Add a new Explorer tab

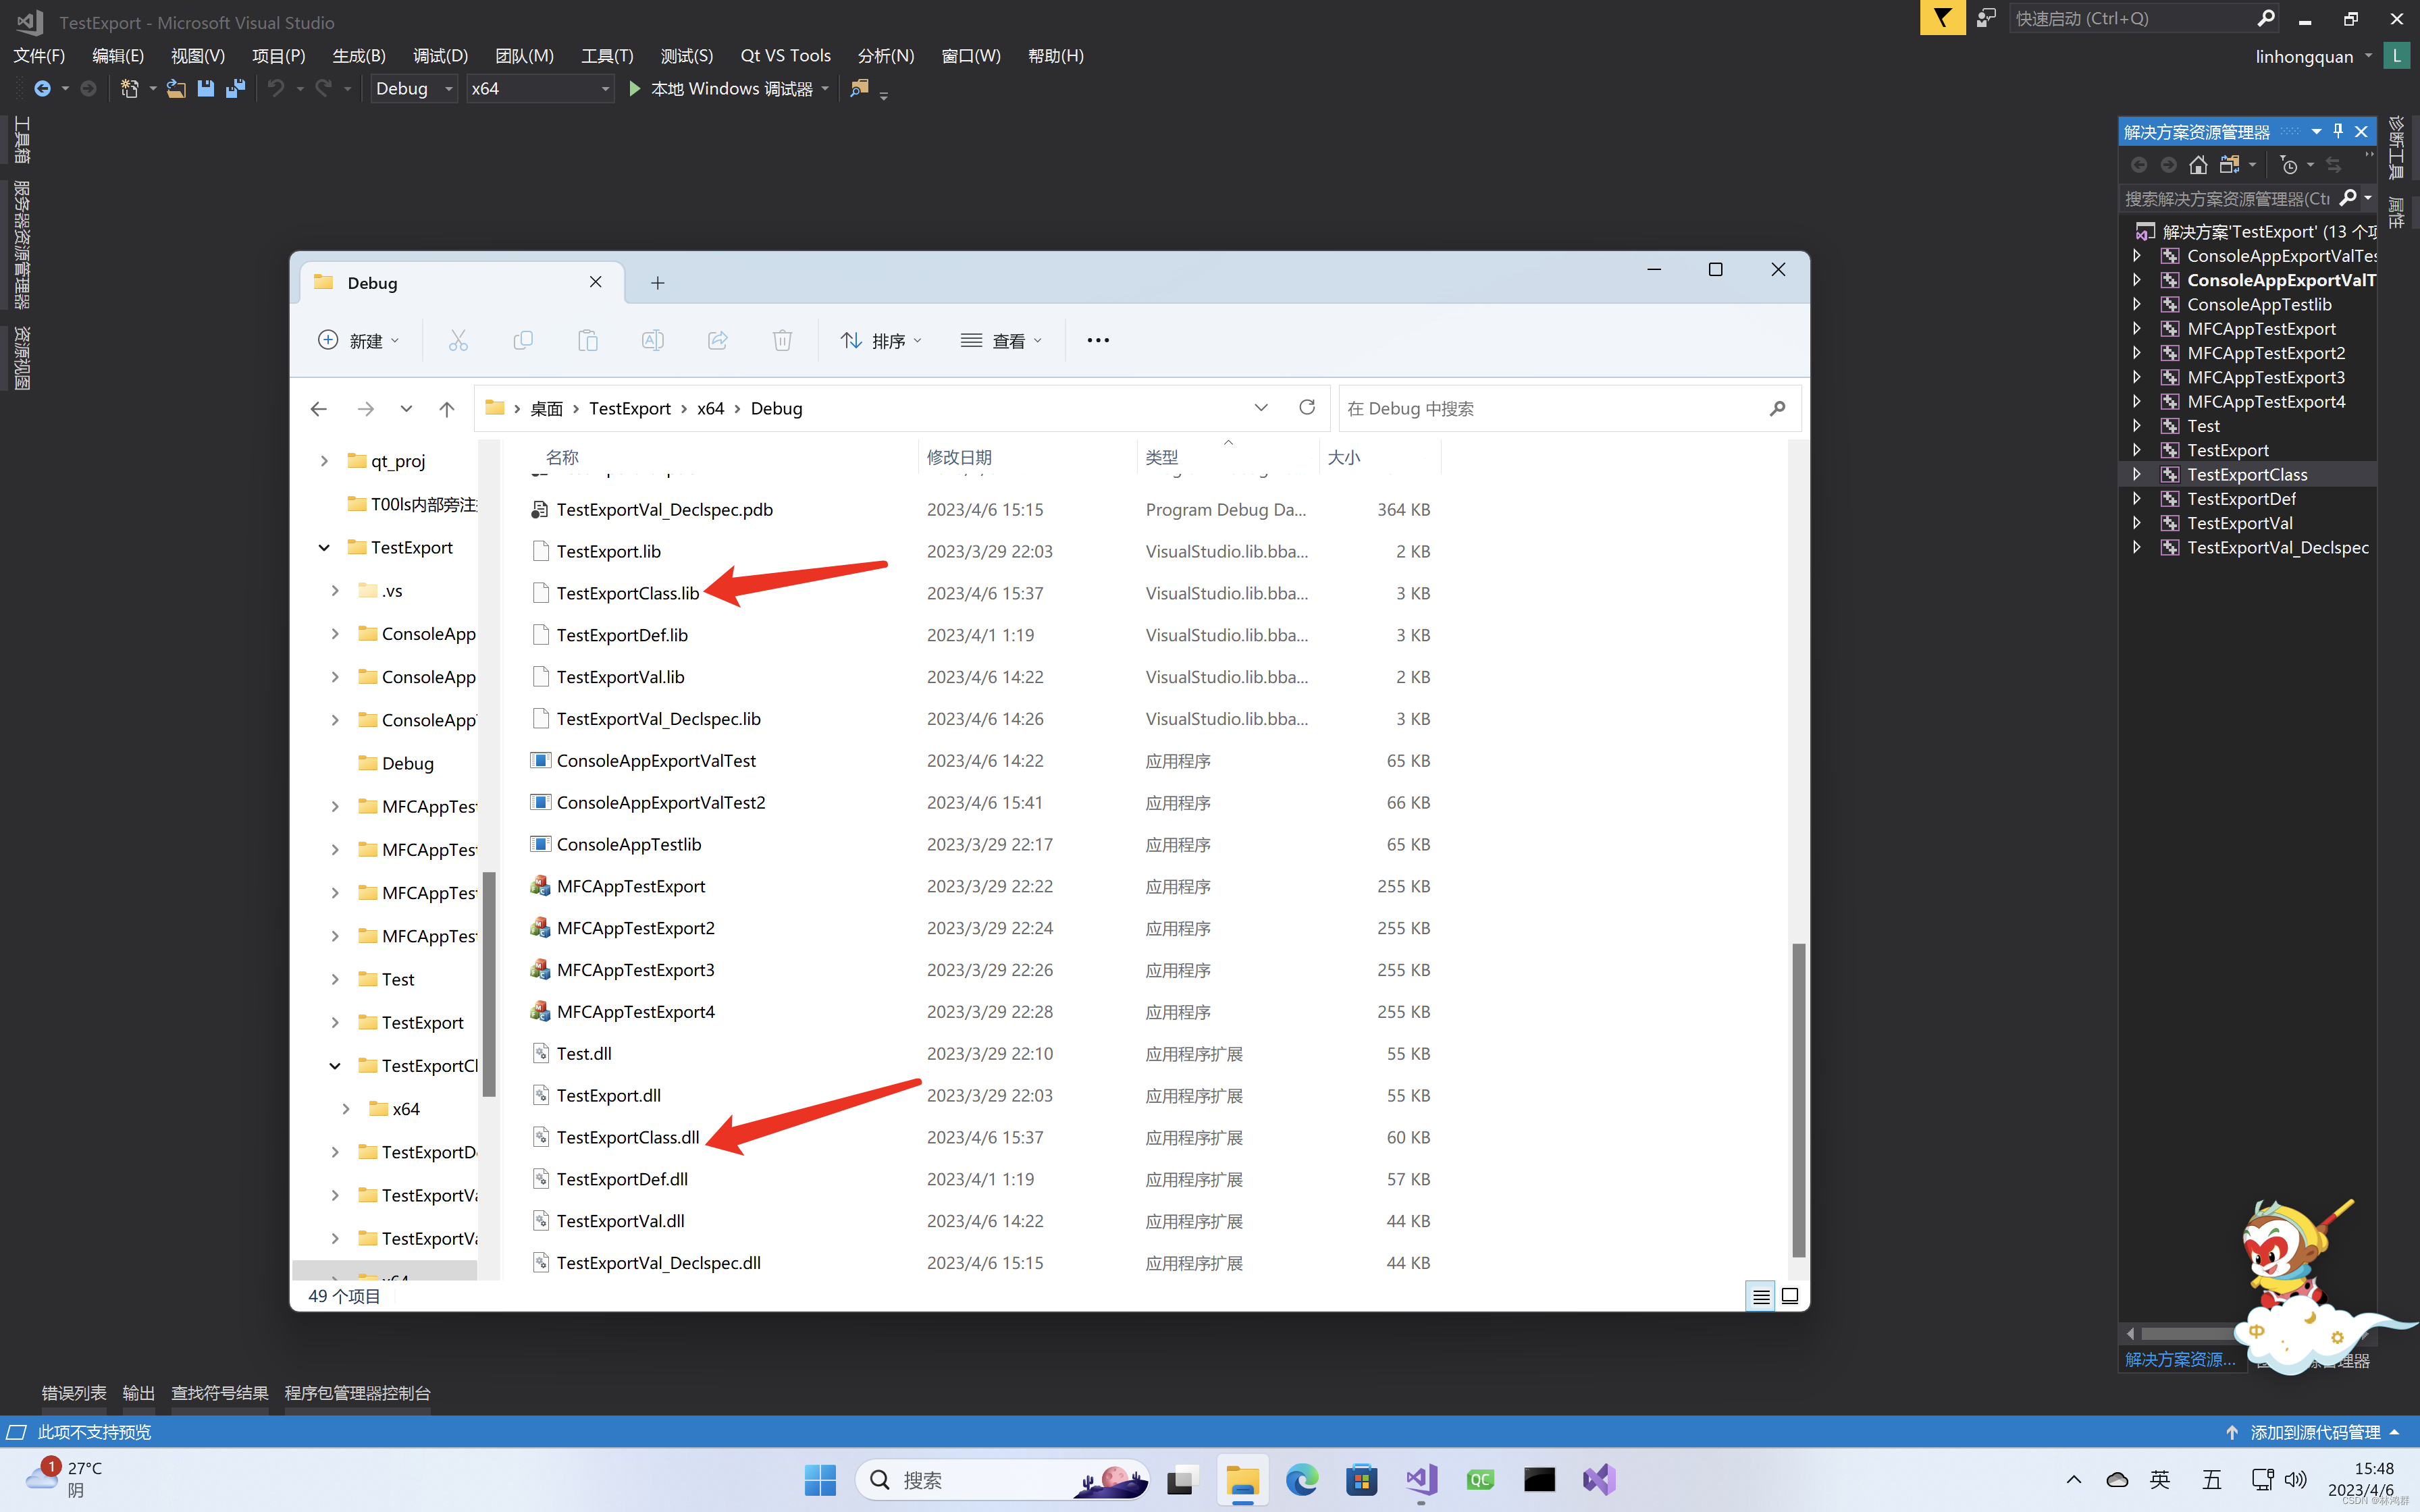pos(658,283)
